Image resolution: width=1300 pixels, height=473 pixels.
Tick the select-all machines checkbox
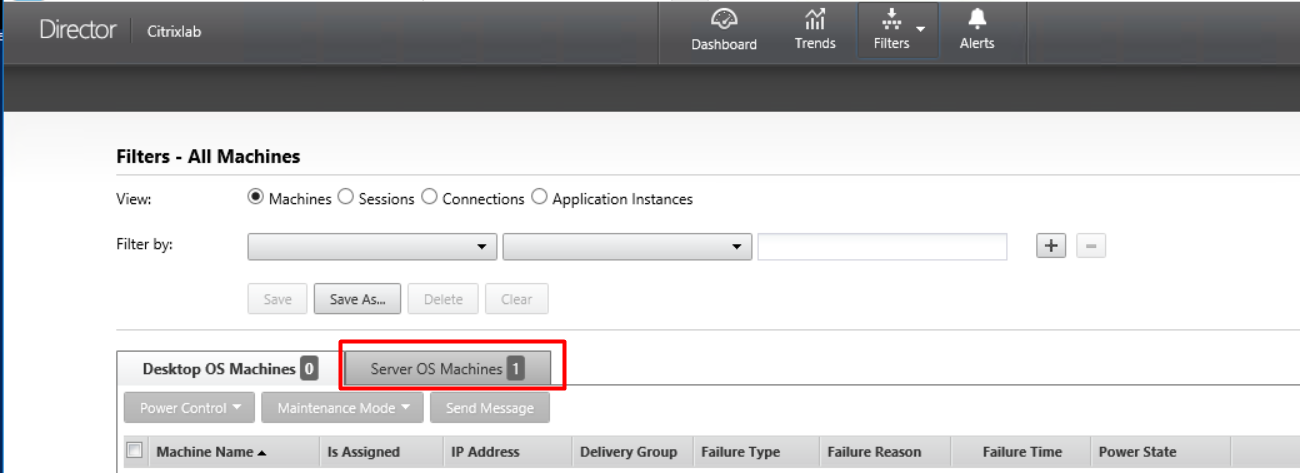click(135, 451)
